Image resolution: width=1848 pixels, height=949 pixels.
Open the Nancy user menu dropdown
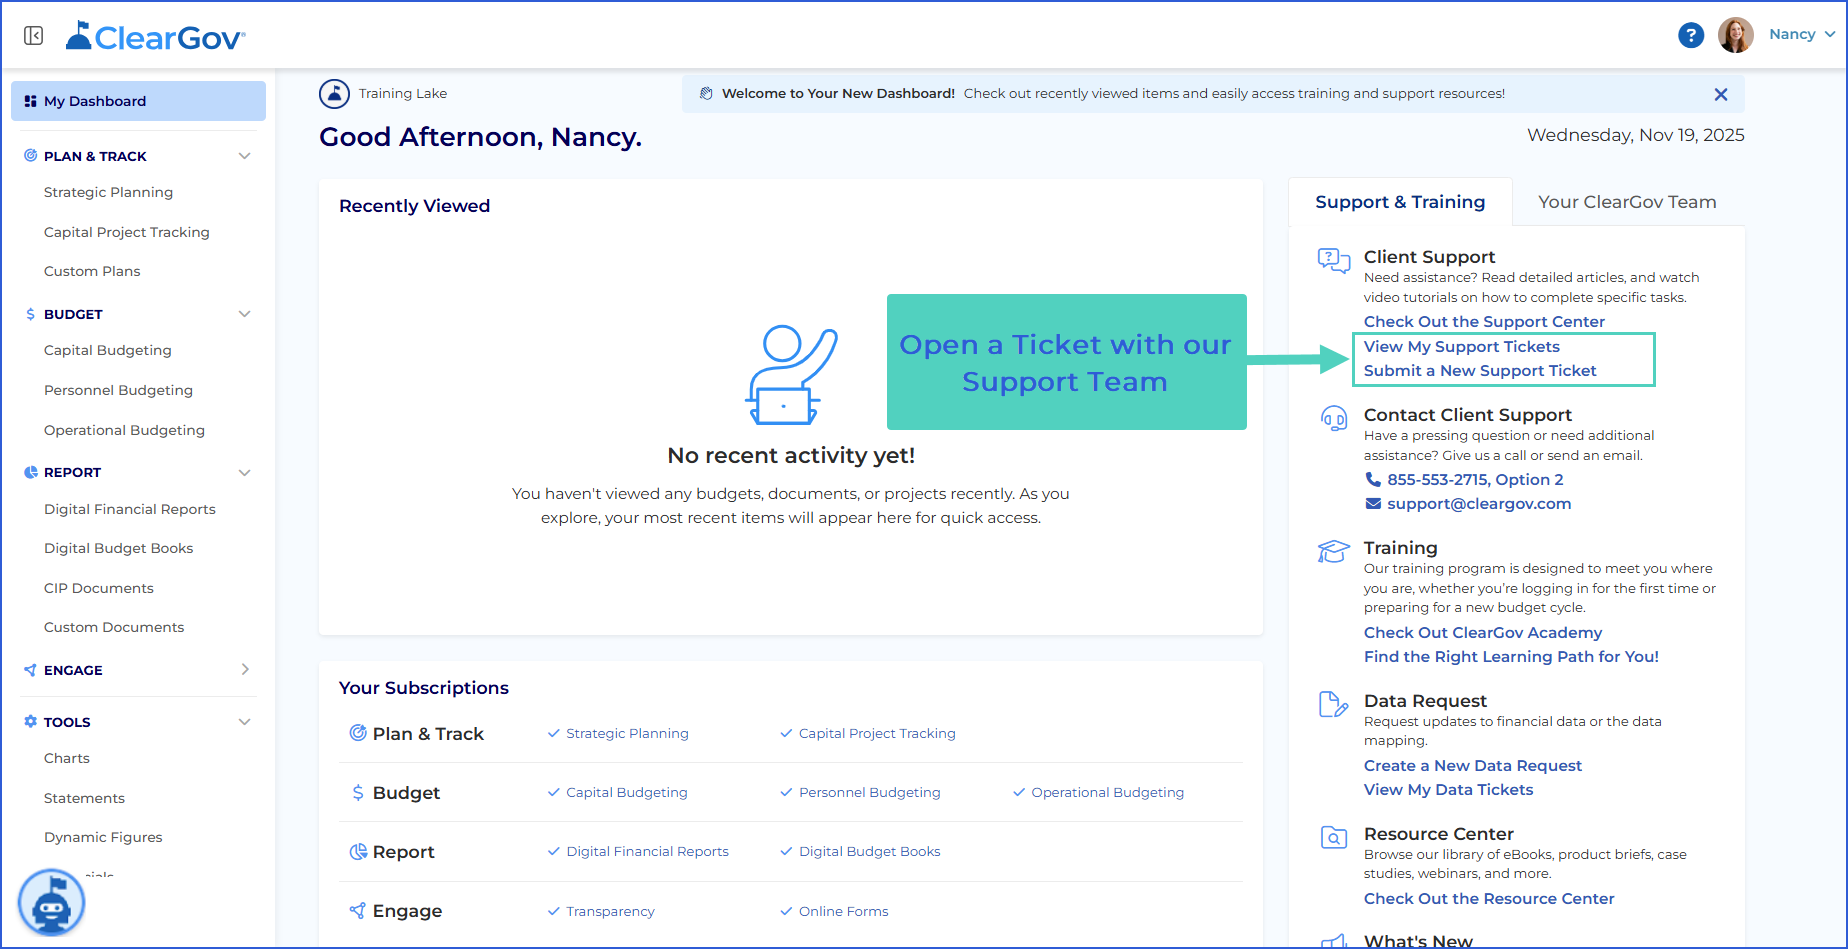1802,34
